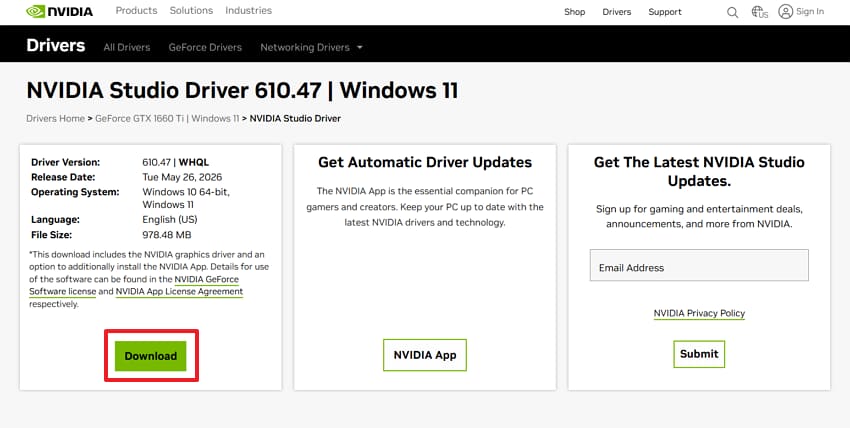This screenshot has width=850, height=428.
Task: Open Drivers in top navigation
Action: point(617,12)
